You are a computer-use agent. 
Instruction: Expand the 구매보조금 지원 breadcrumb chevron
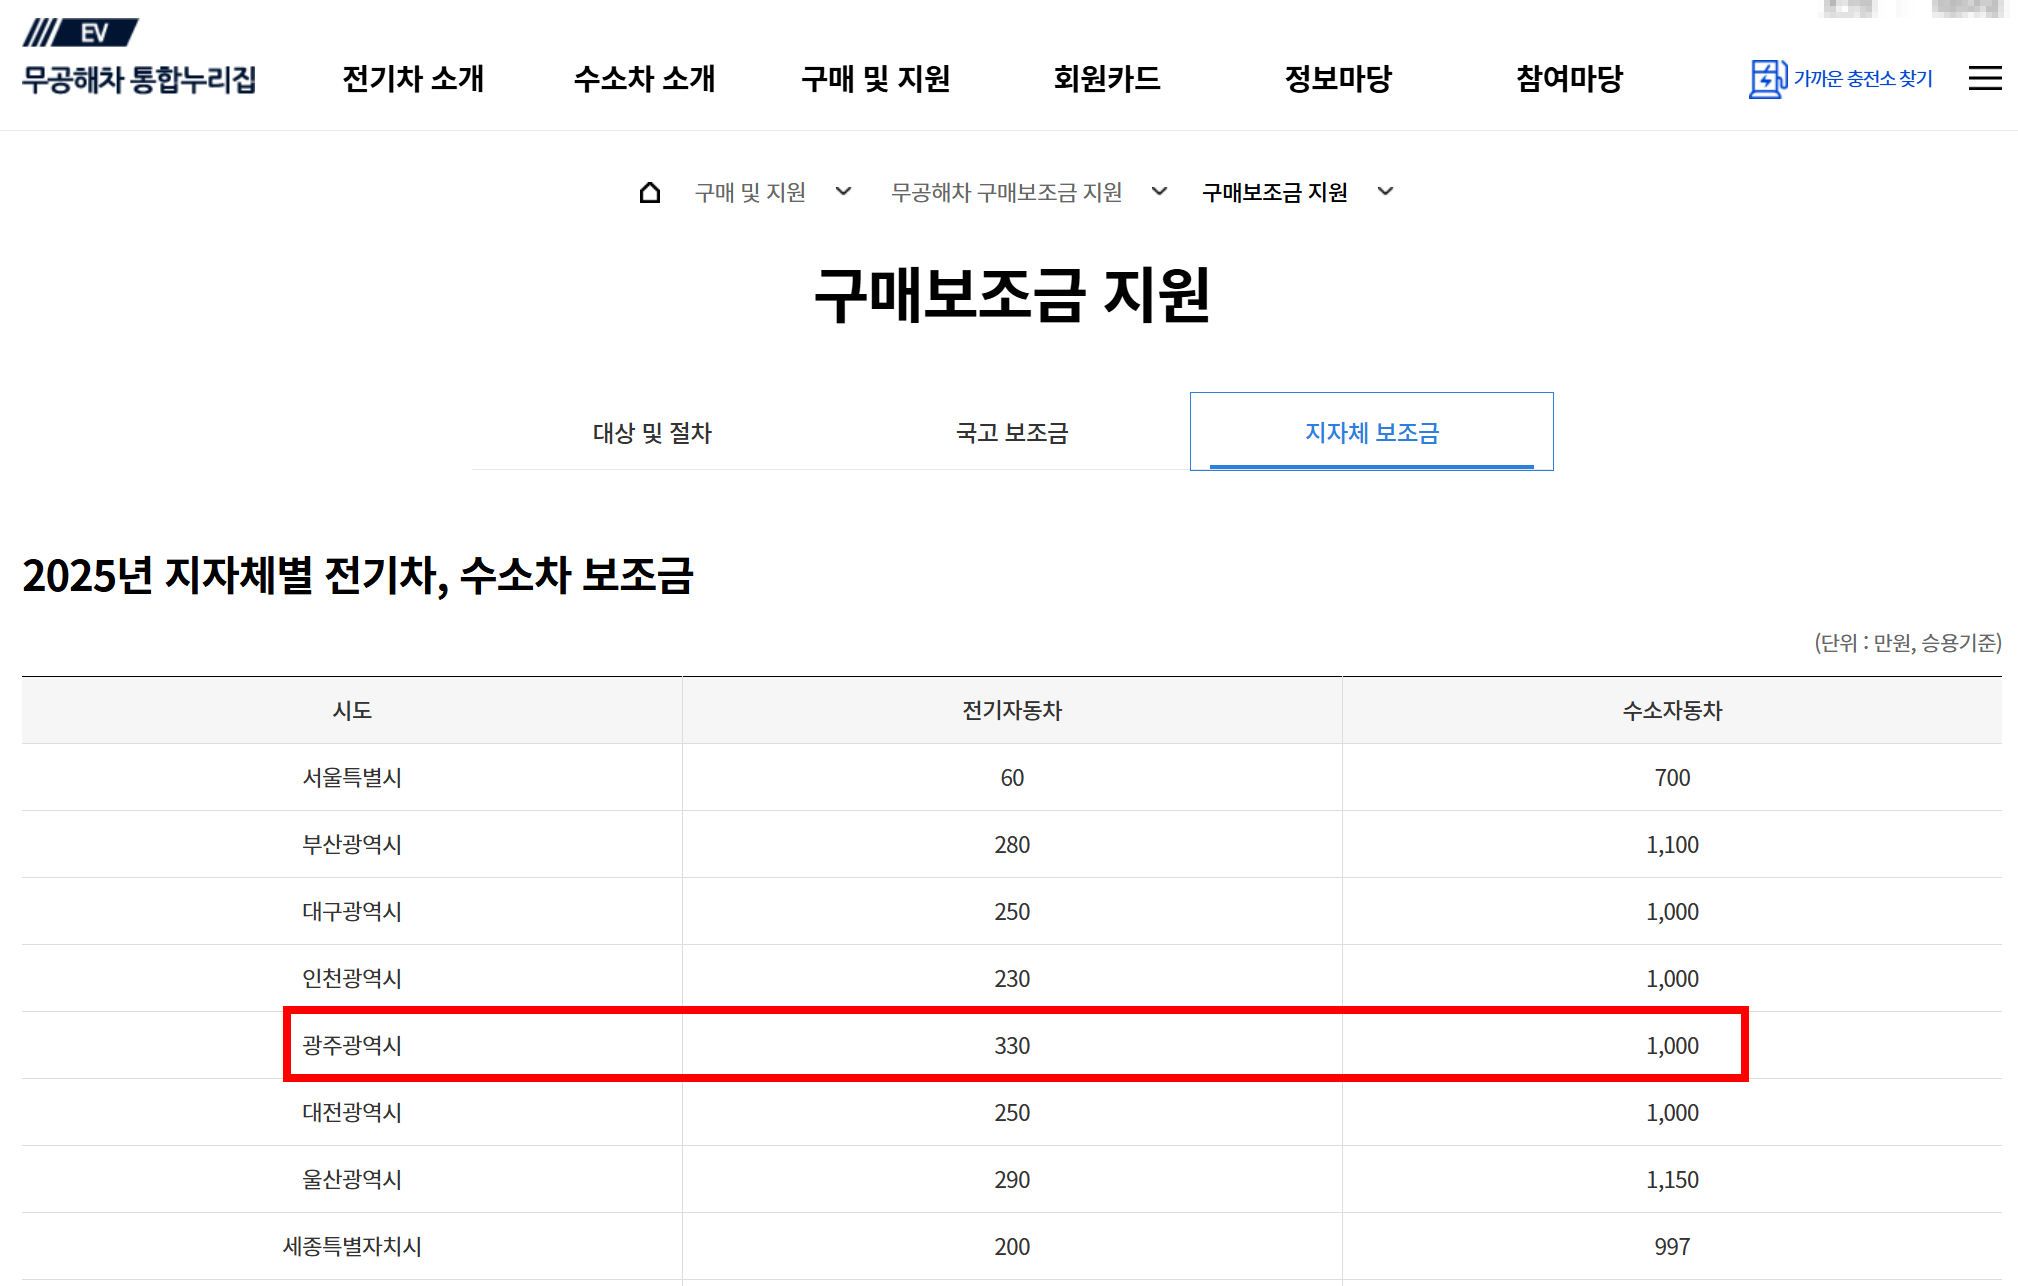coord(1385,192)
